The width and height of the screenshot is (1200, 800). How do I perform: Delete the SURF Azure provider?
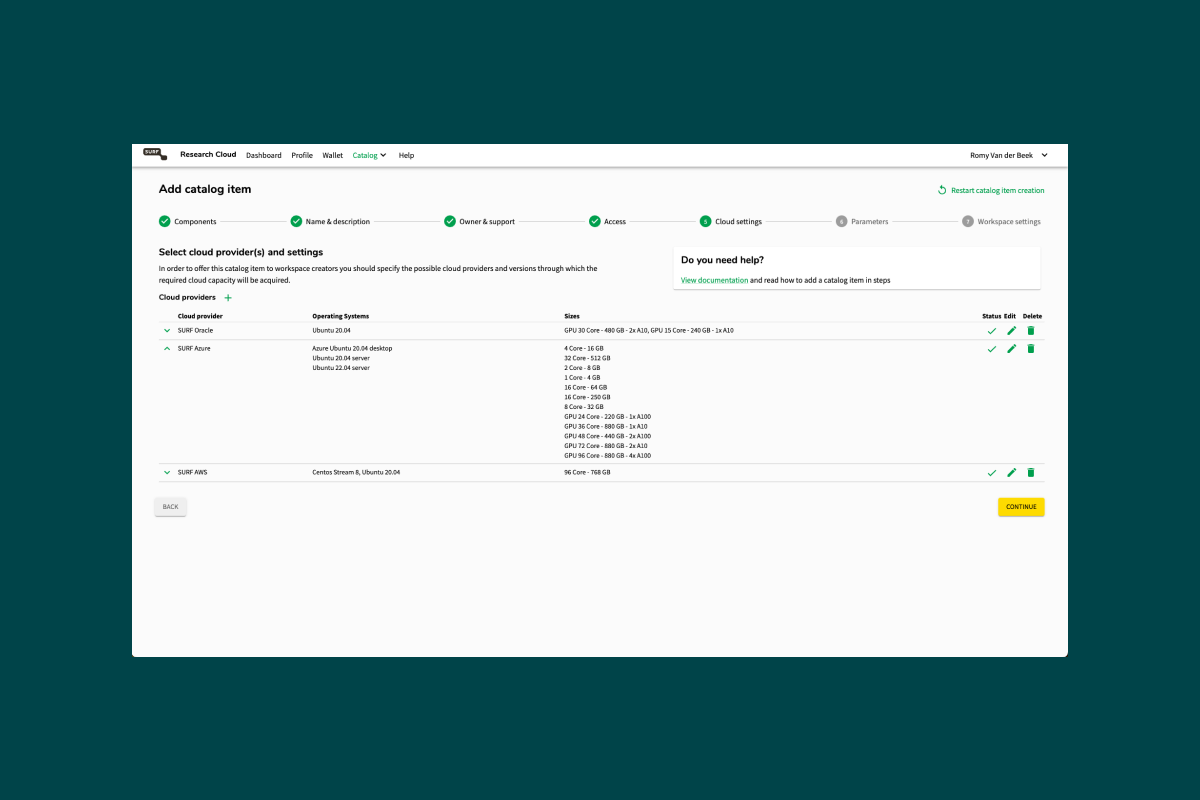(1031, 349)
